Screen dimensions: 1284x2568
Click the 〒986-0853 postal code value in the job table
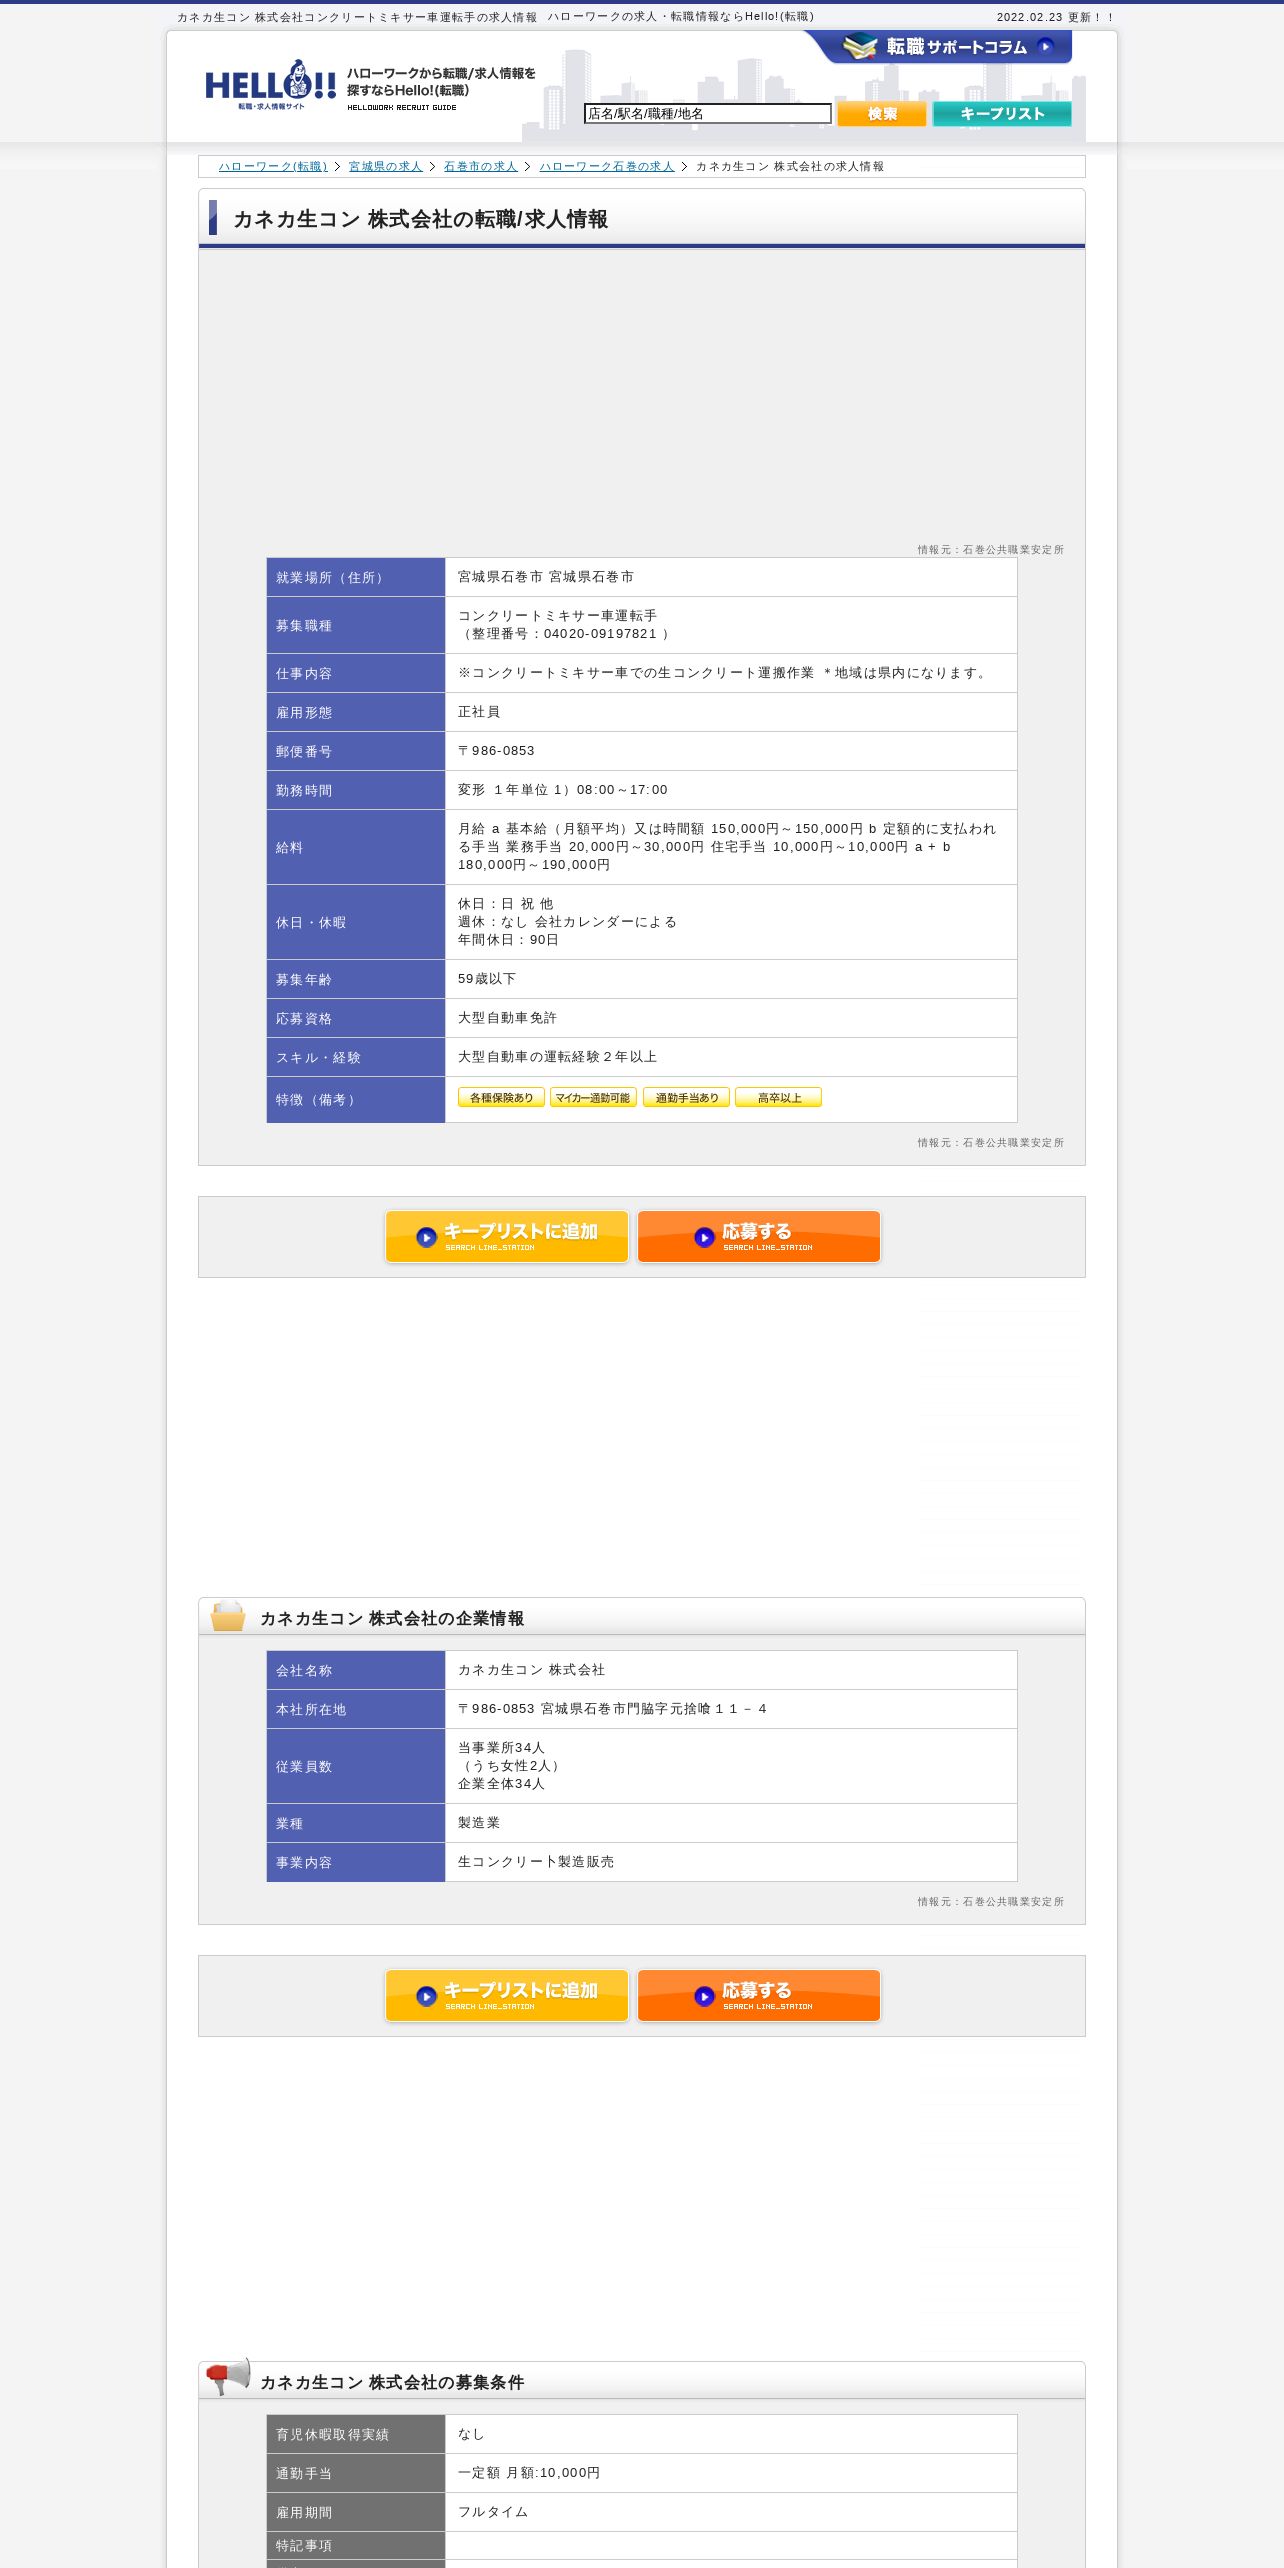[x=496, y=751]
